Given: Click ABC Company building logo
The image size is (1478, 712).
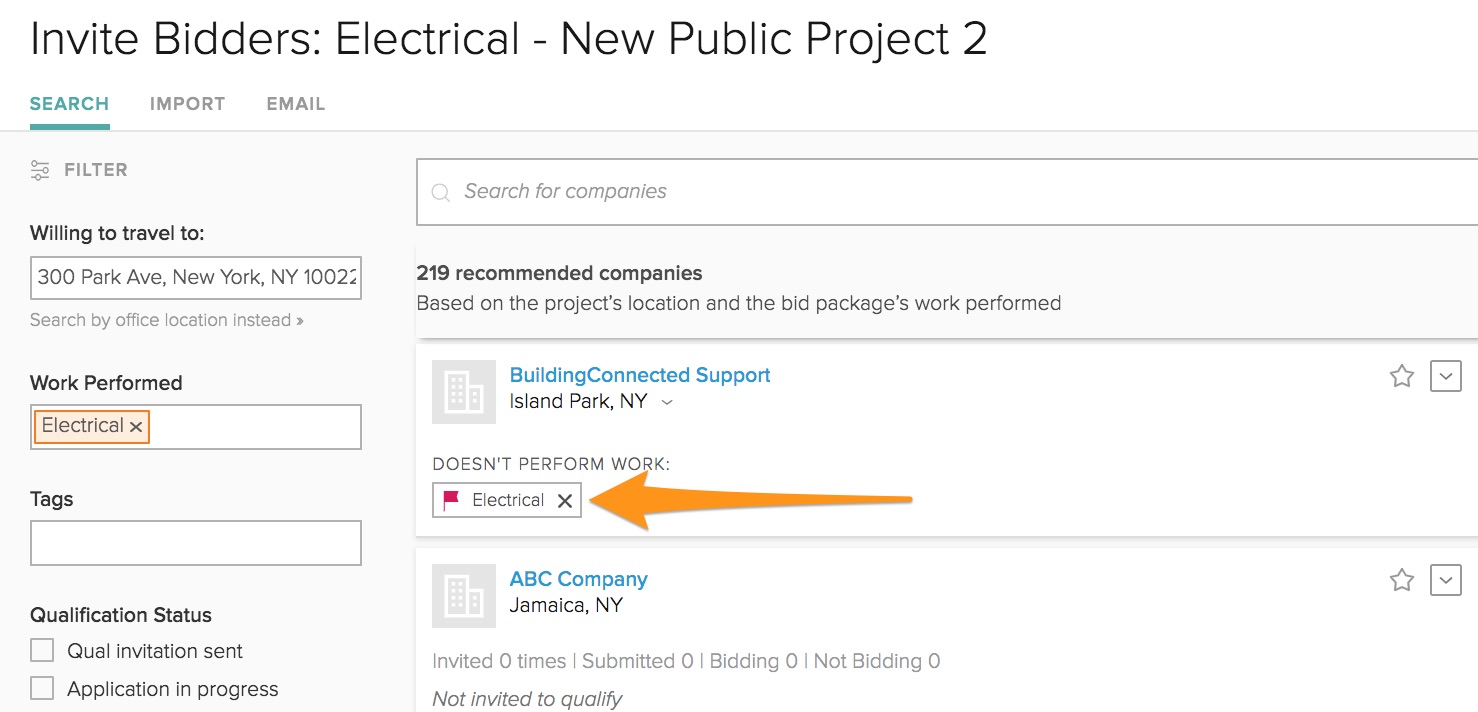Looking at the screenshot, I should point(464,596).
